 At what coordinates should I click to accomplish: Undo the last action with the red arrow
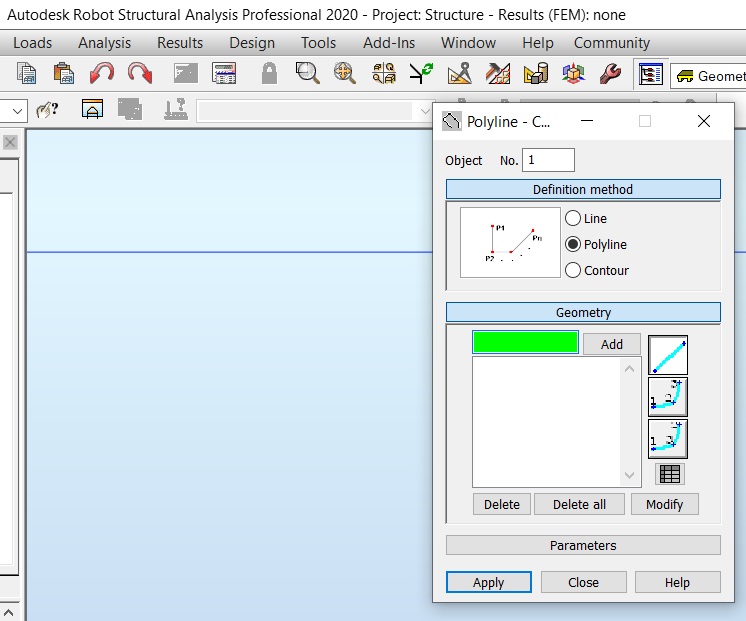point(102,74)
